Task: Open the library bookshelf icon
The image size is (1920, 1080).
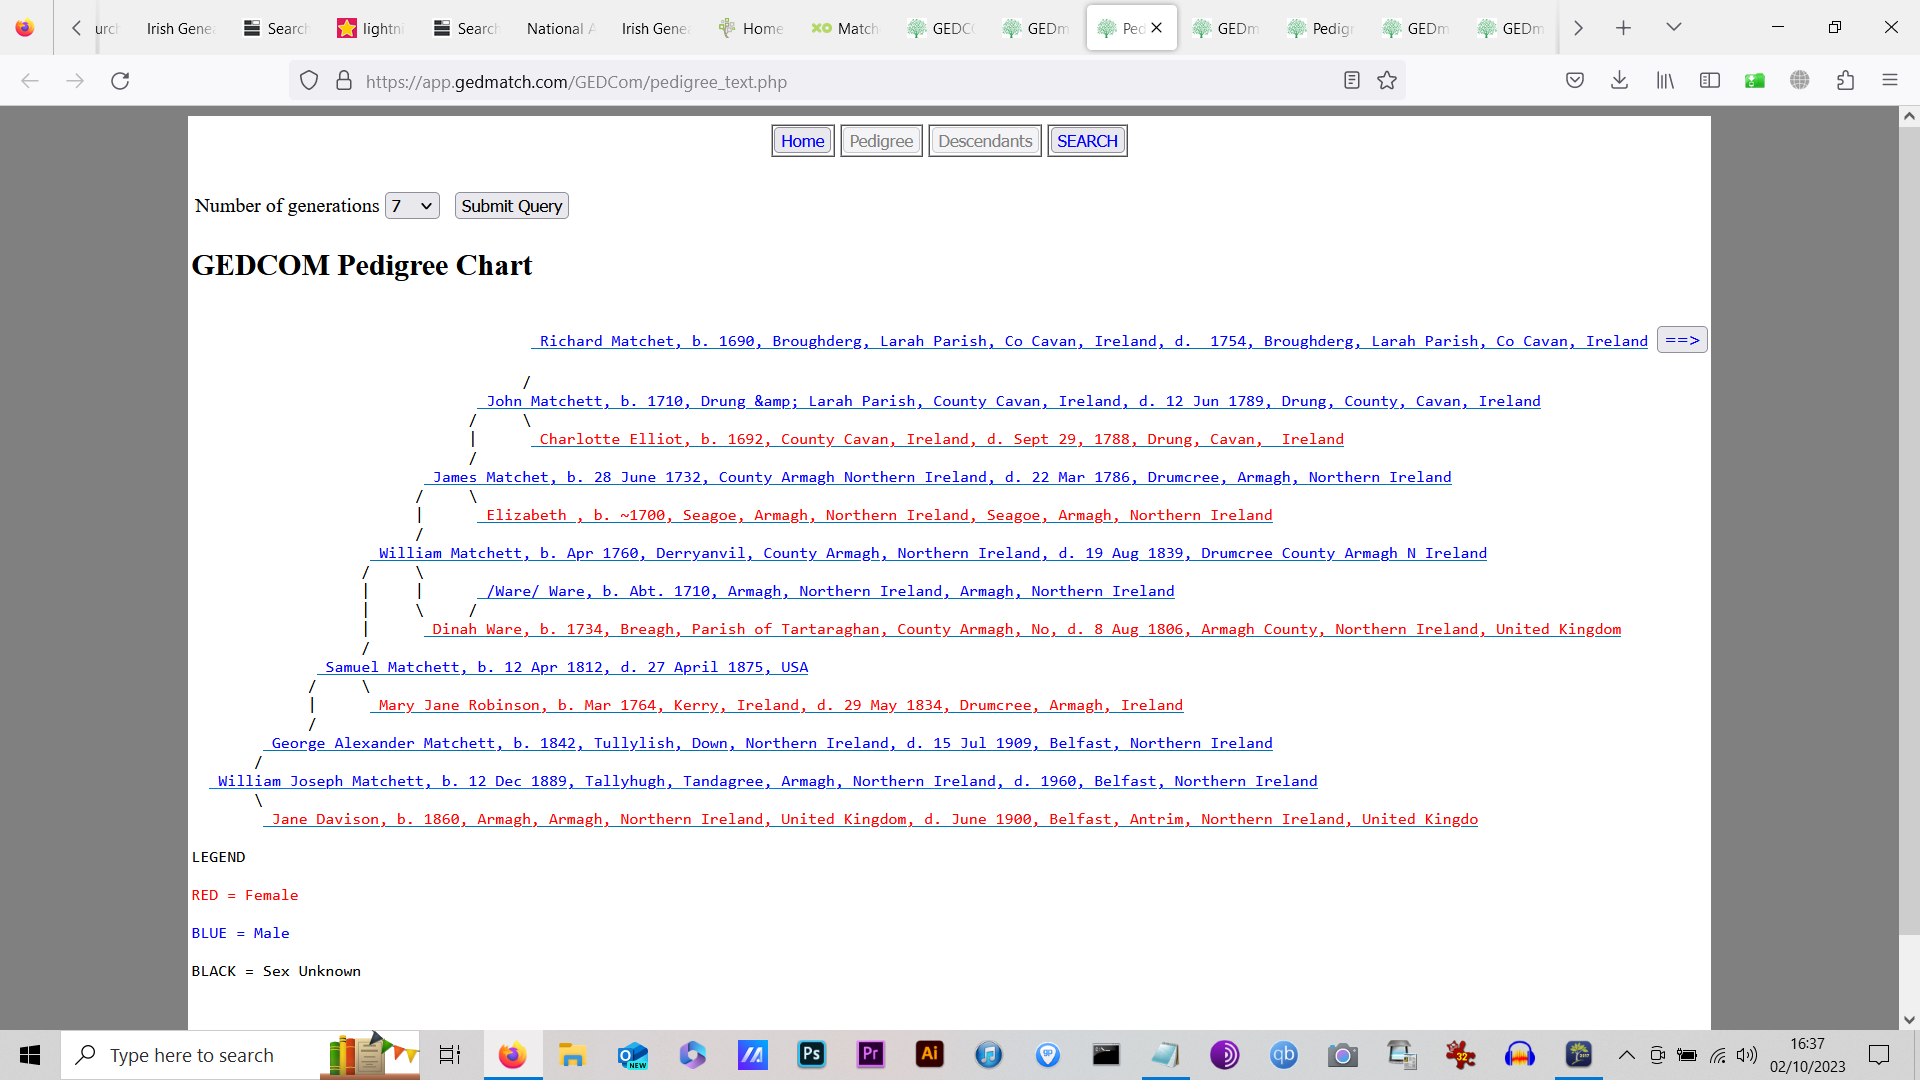Action: tap(1665, 81)
